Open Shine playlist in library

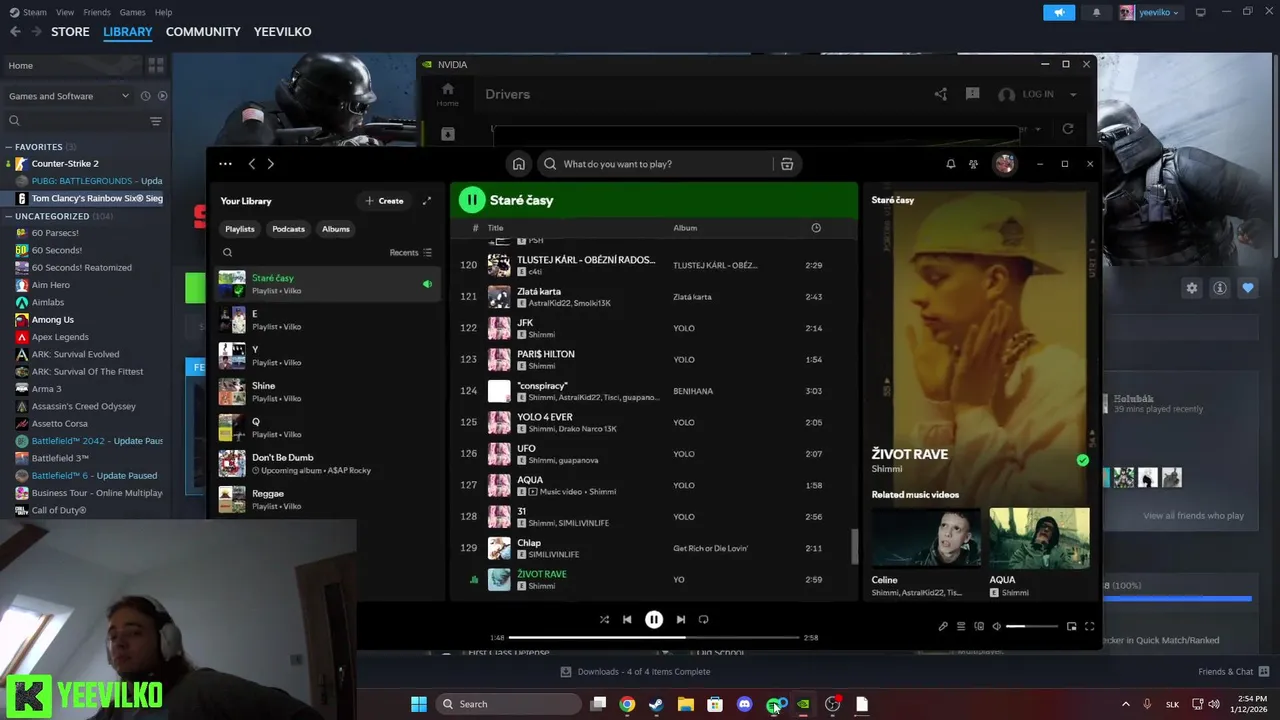(328, 391)
